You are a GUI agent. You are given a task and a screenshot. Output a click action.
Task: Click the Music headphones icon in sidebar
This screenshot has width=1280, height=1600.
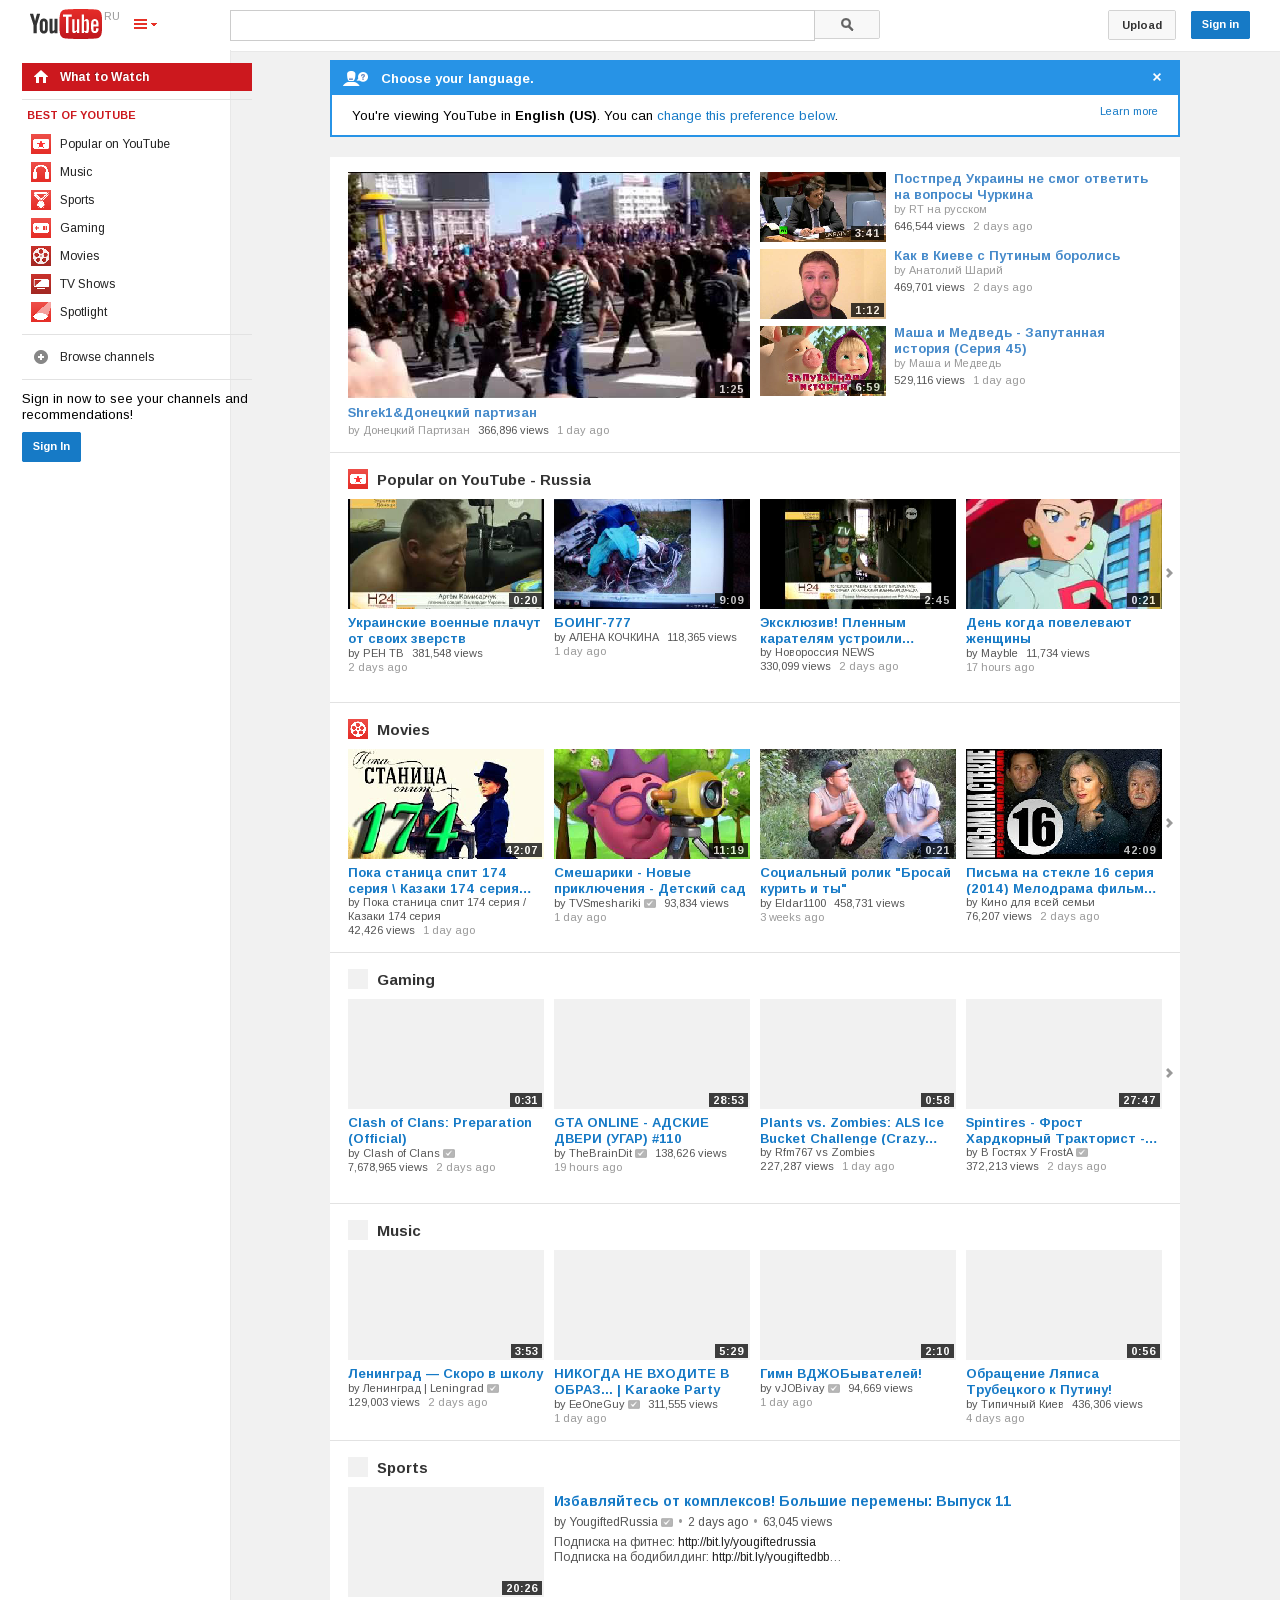(41, 172)
